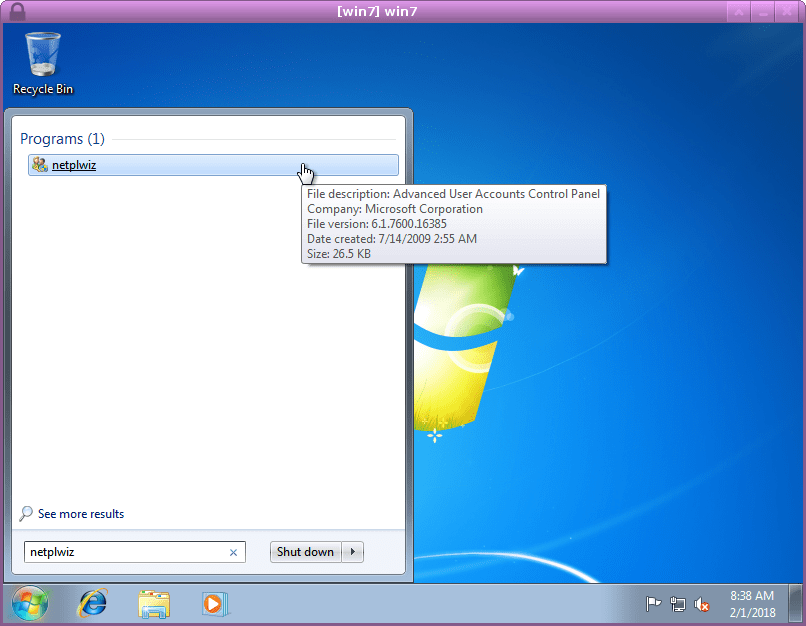The width and height of the screenshot is (806, 626).
Task: Open the clock and date in the tray
Action: pos(751,603)
